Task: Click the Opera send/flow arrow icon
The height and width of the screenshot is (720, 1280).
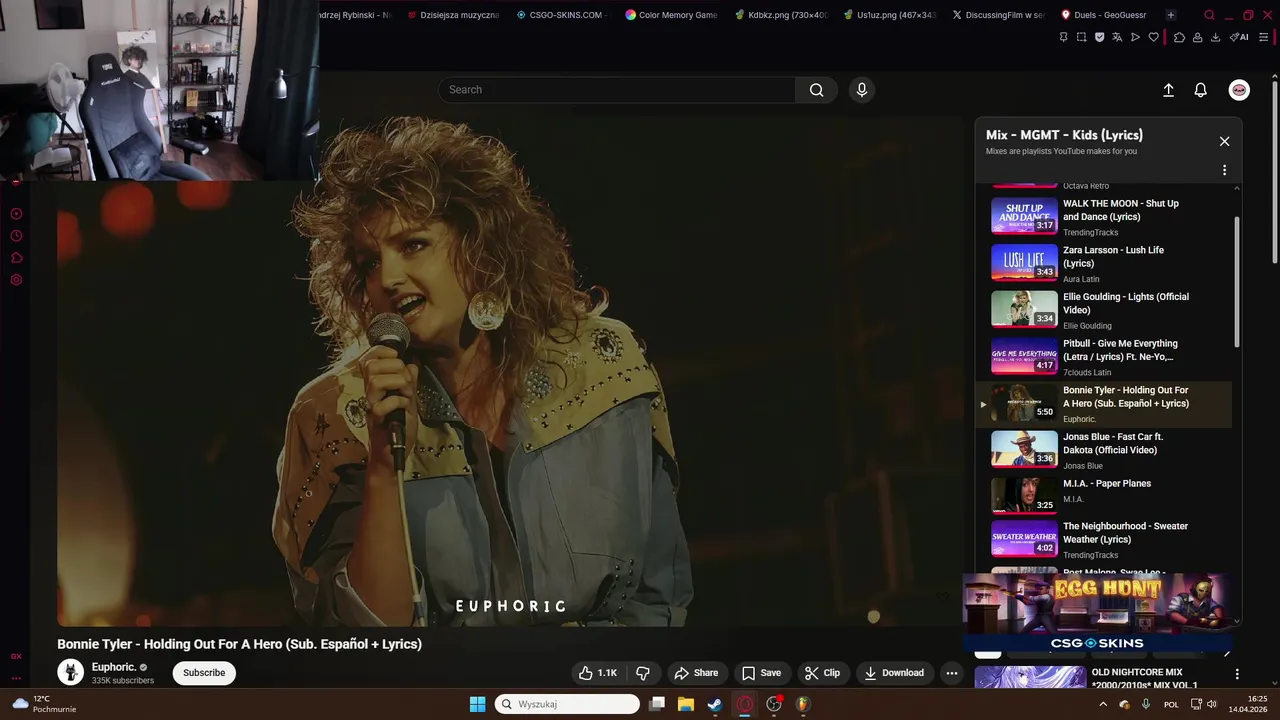Action: [x=1135, y=37]
